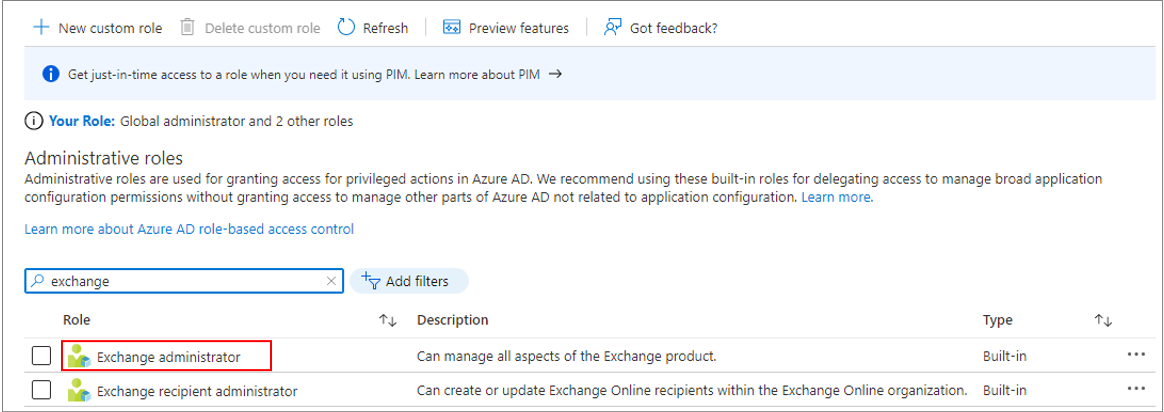The image size is (1164, 412).
Task: Open more options for Exchange recipient administrator row
Action: [x=1136, y=388]
